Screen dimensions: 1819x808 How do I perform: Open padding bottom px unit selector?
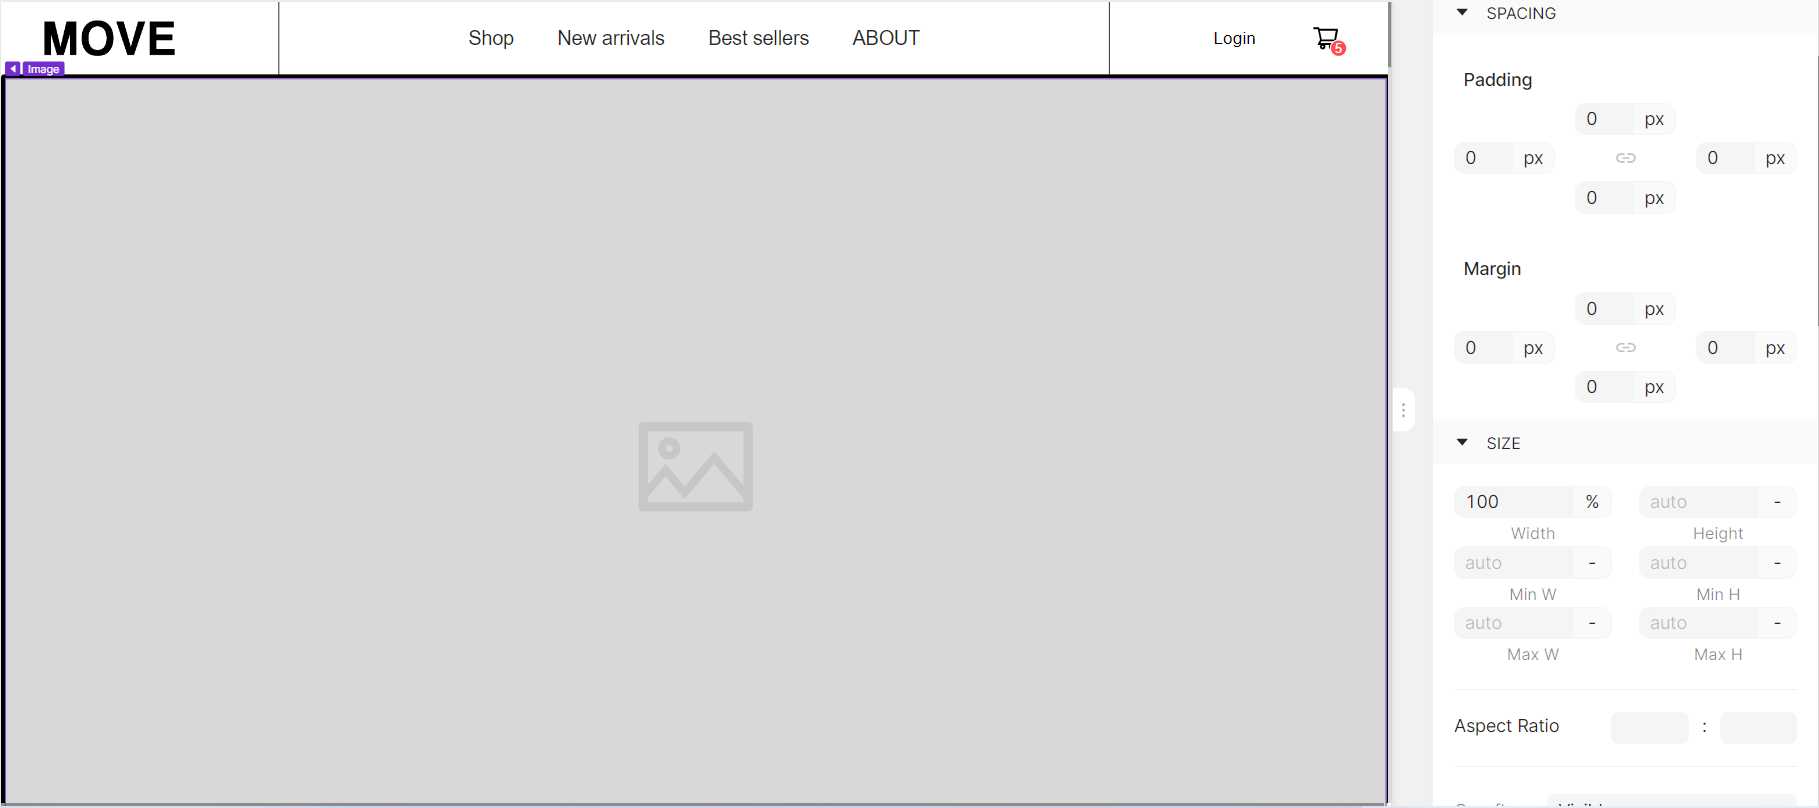[x=1655, y=198]
